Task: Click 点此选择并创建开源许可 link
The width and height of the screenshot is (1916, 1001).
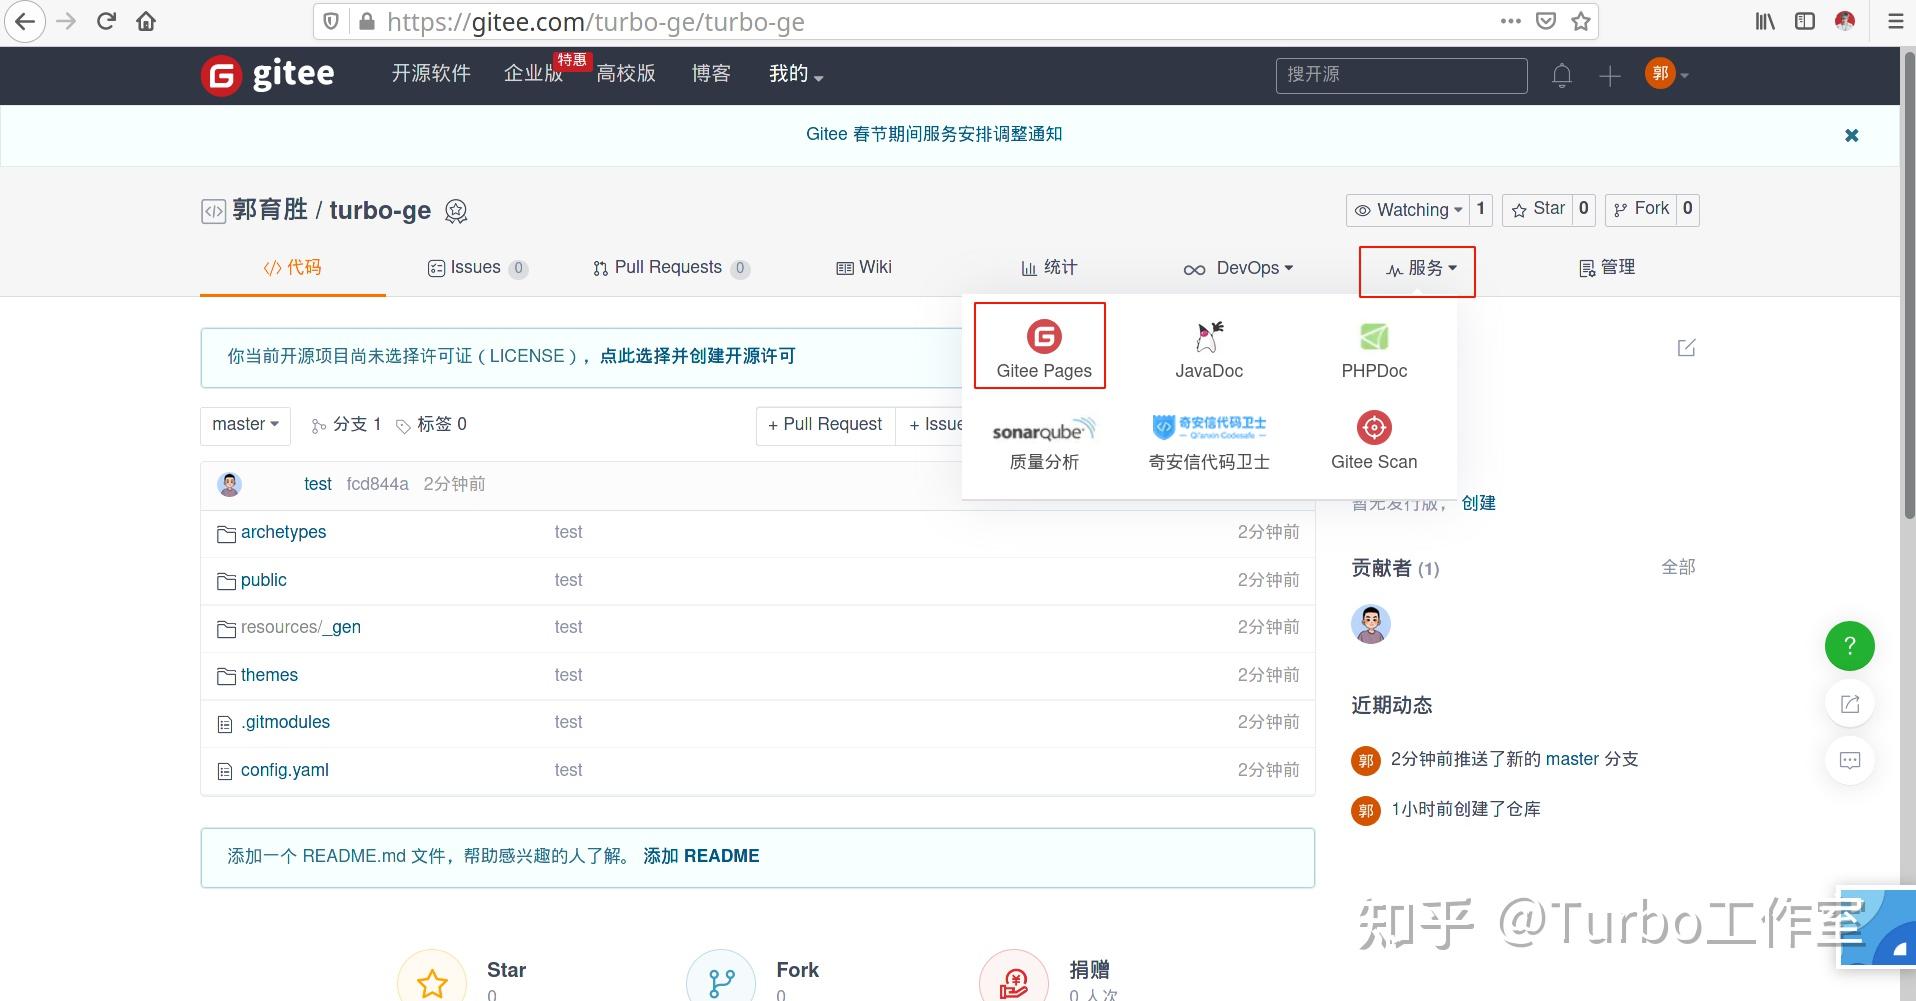Action: 697,357
